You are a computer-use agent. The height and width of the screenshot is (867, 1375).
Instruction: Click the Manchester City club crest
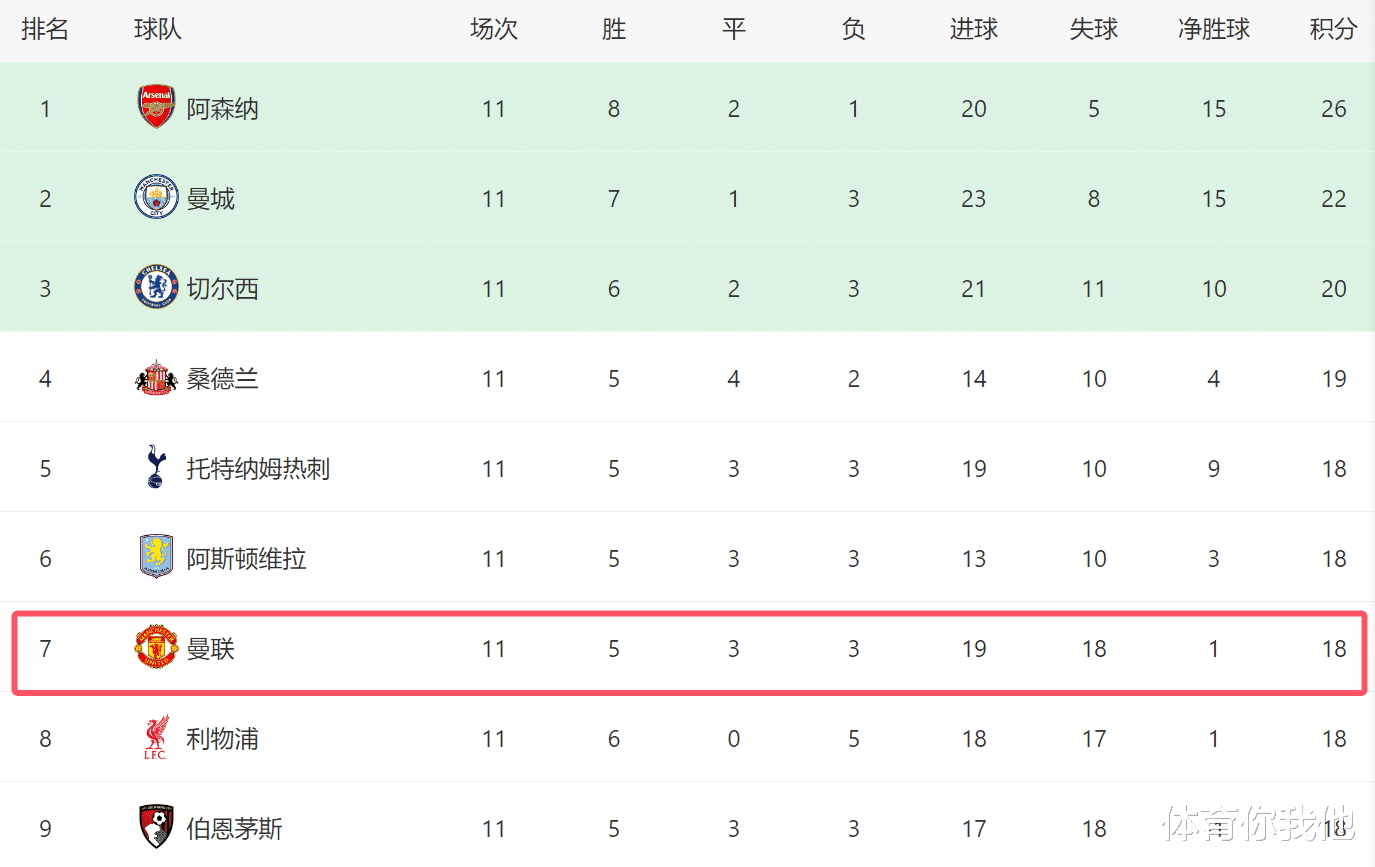click(x=156, y=198)
